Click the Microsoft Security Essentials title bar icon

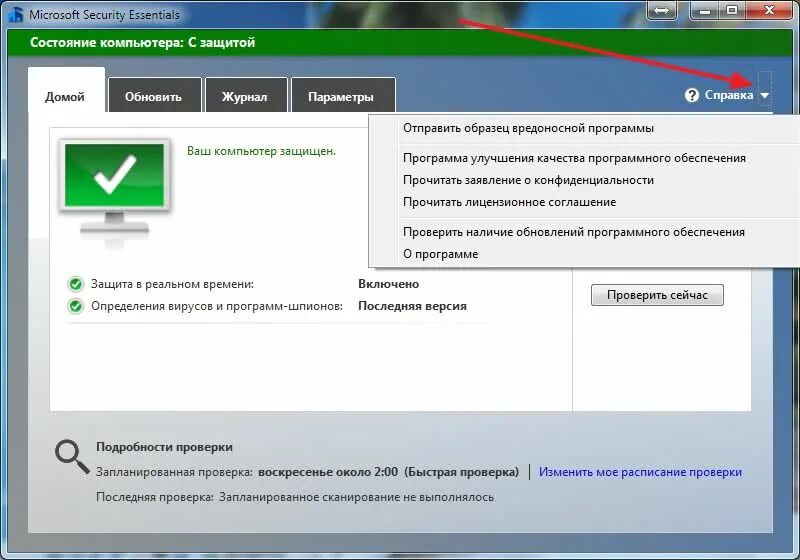coord(15,14)
